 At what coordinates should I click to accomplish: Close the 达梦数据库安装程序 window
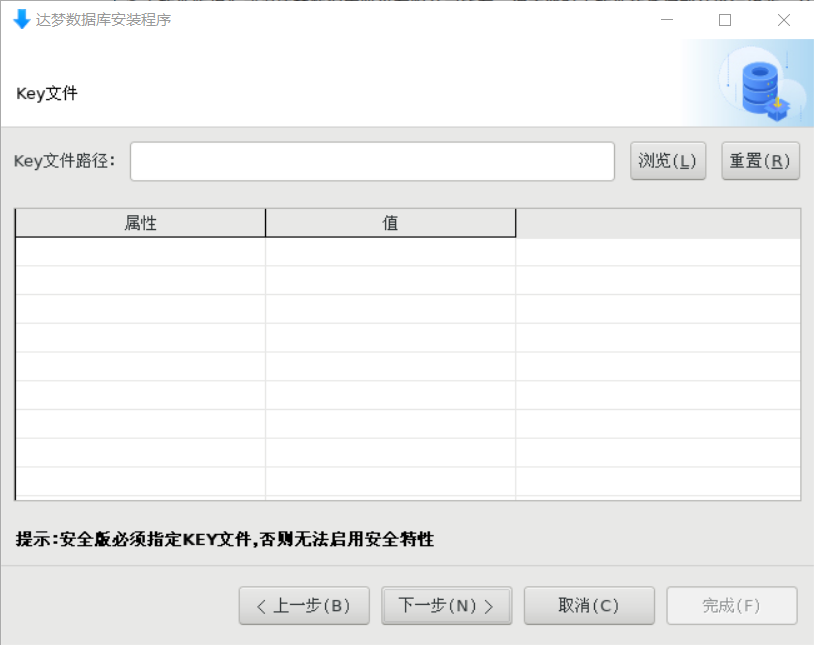(784, 20)
